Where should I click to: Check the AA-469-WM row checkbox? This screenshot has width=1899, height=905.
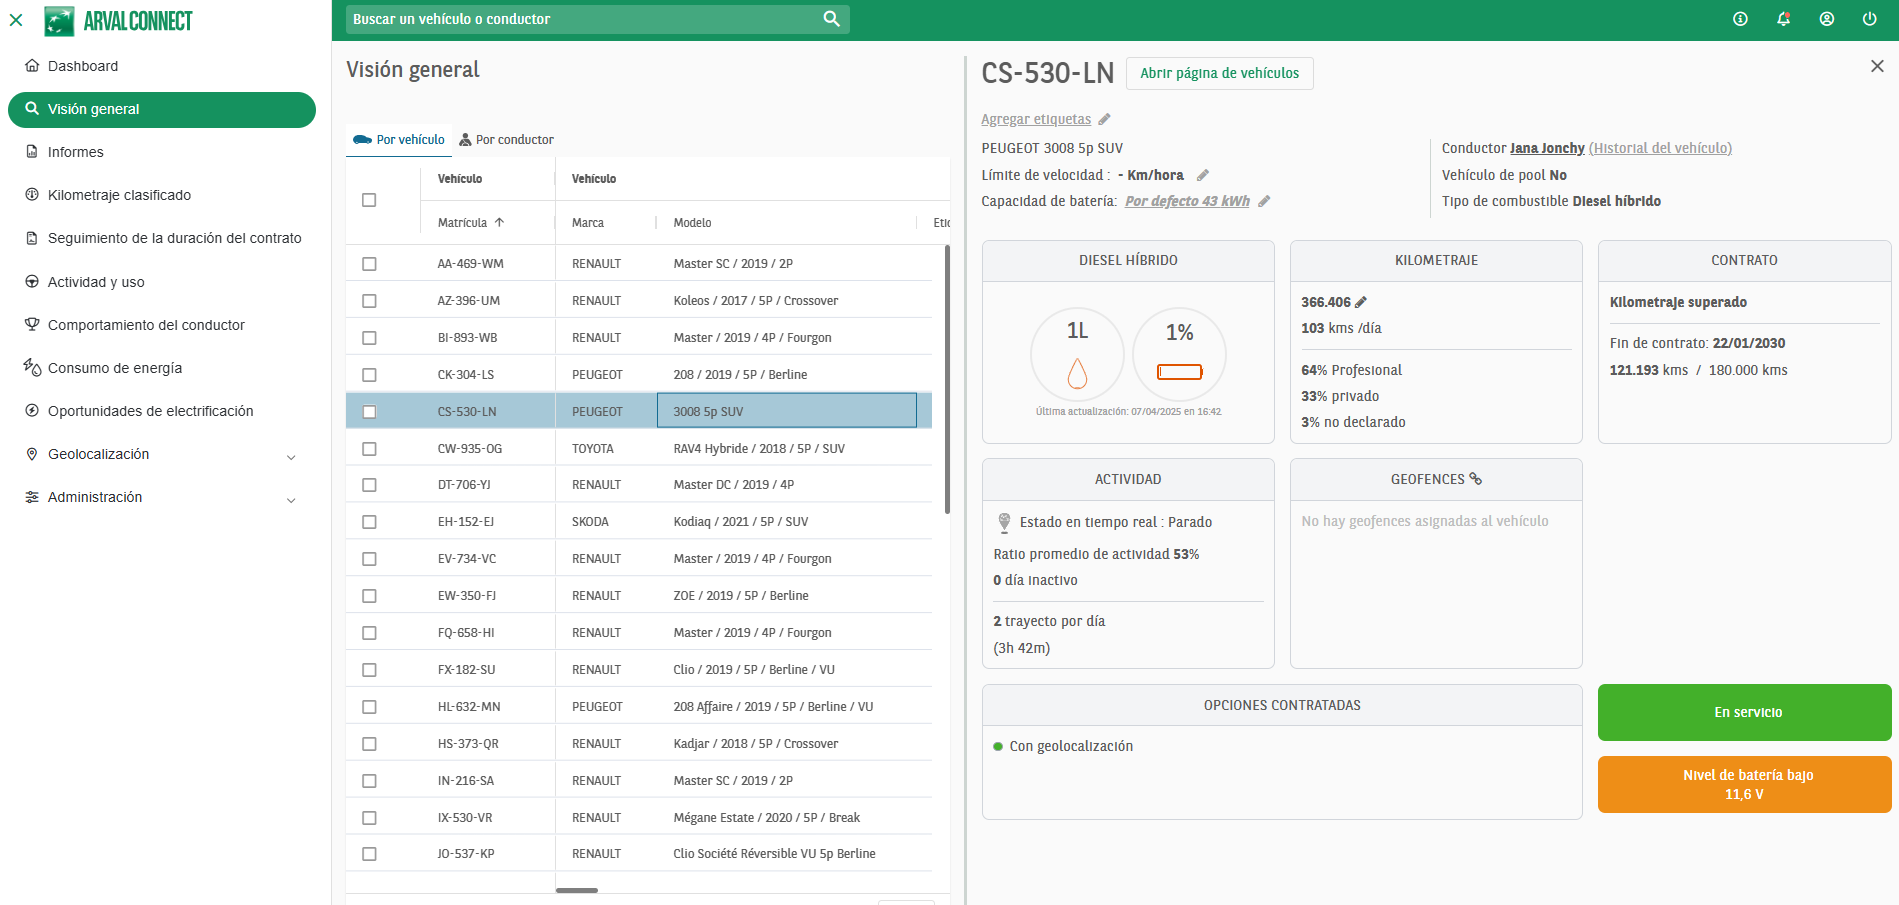click(x=369, y=264)
